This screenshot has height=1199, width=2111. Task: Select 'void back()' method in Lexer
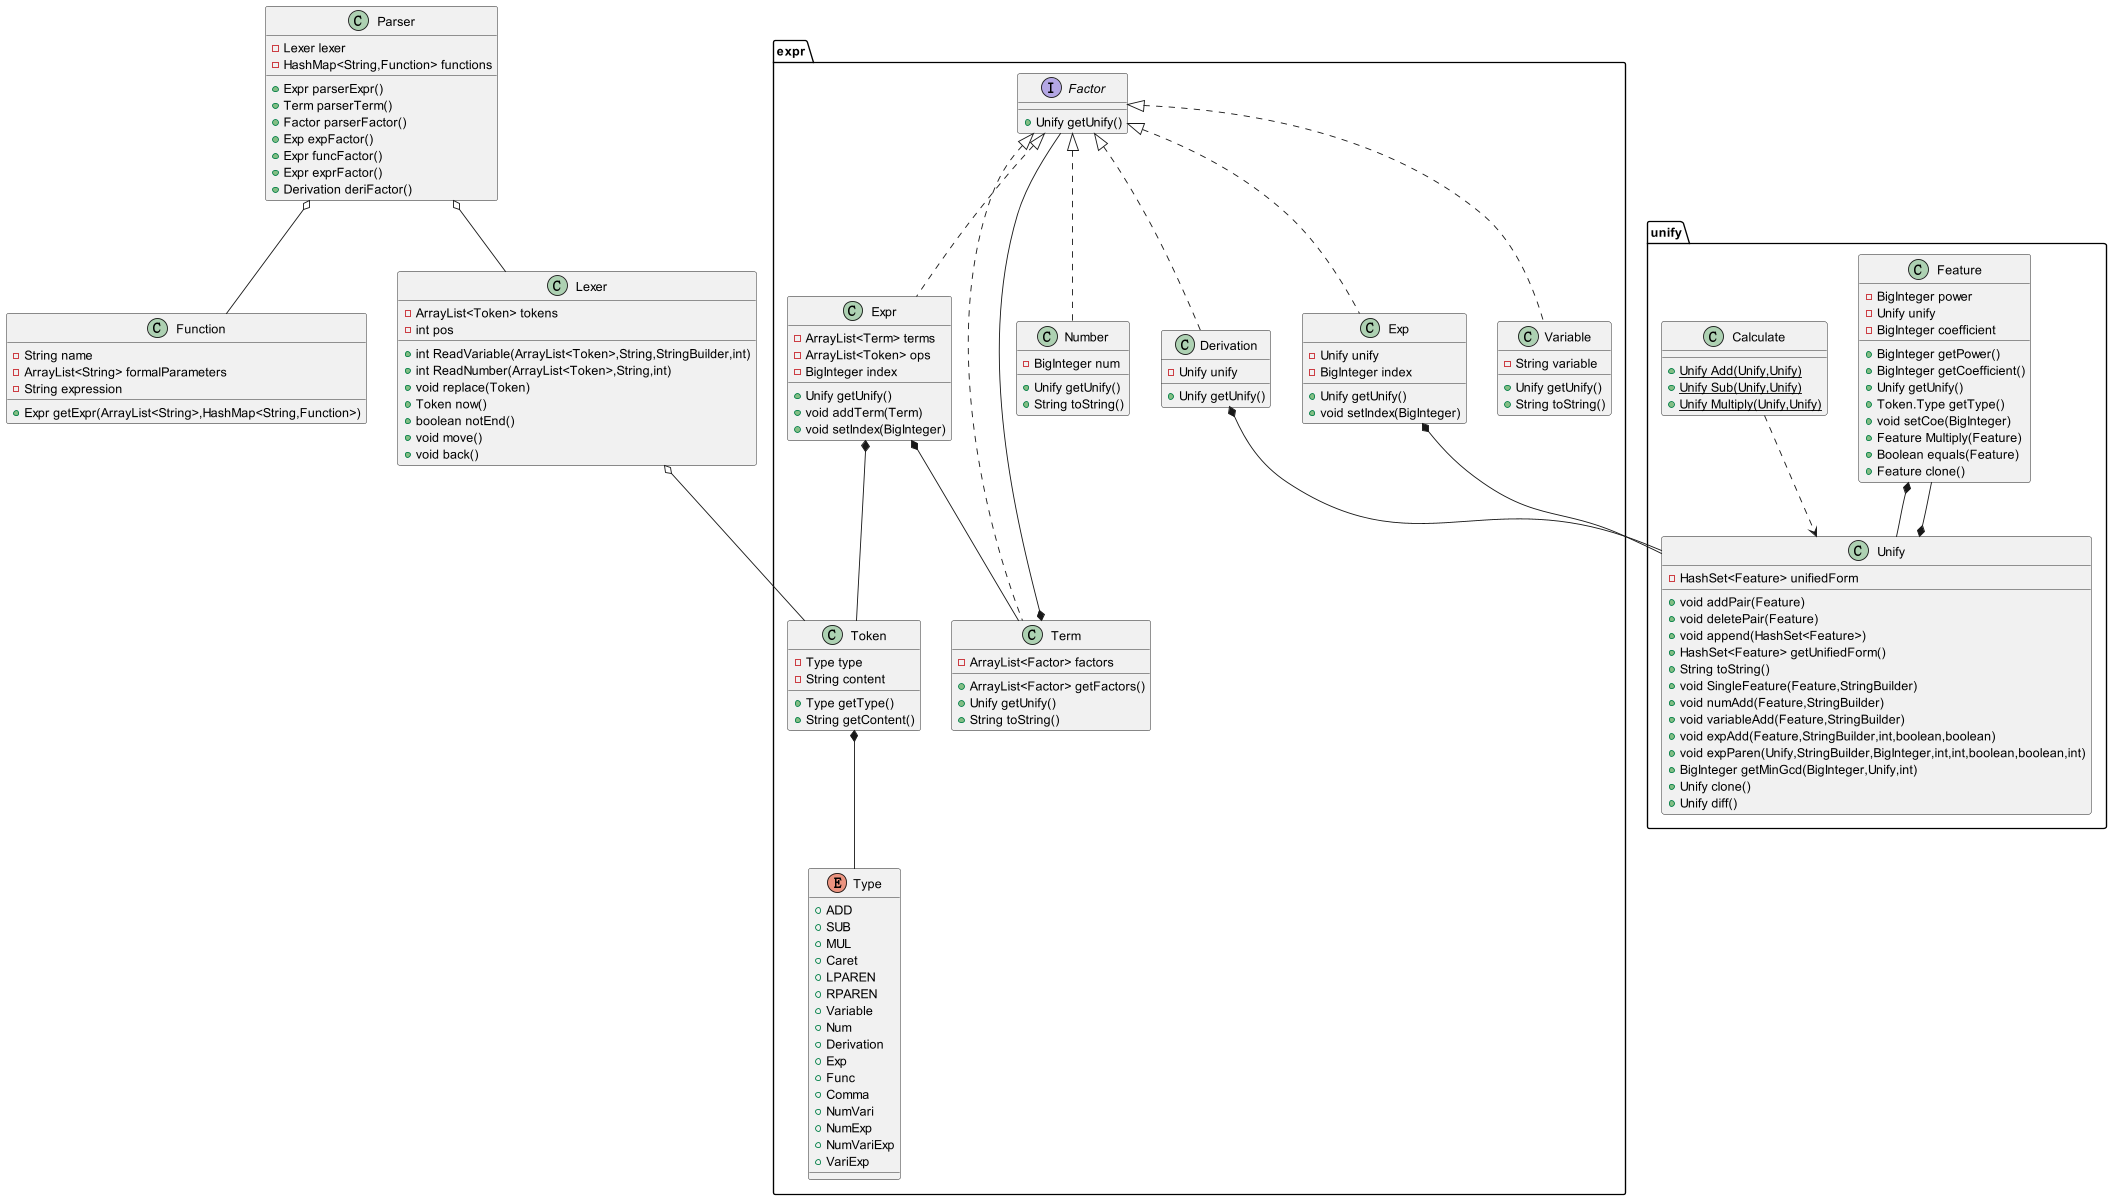[x=447, y=455]
